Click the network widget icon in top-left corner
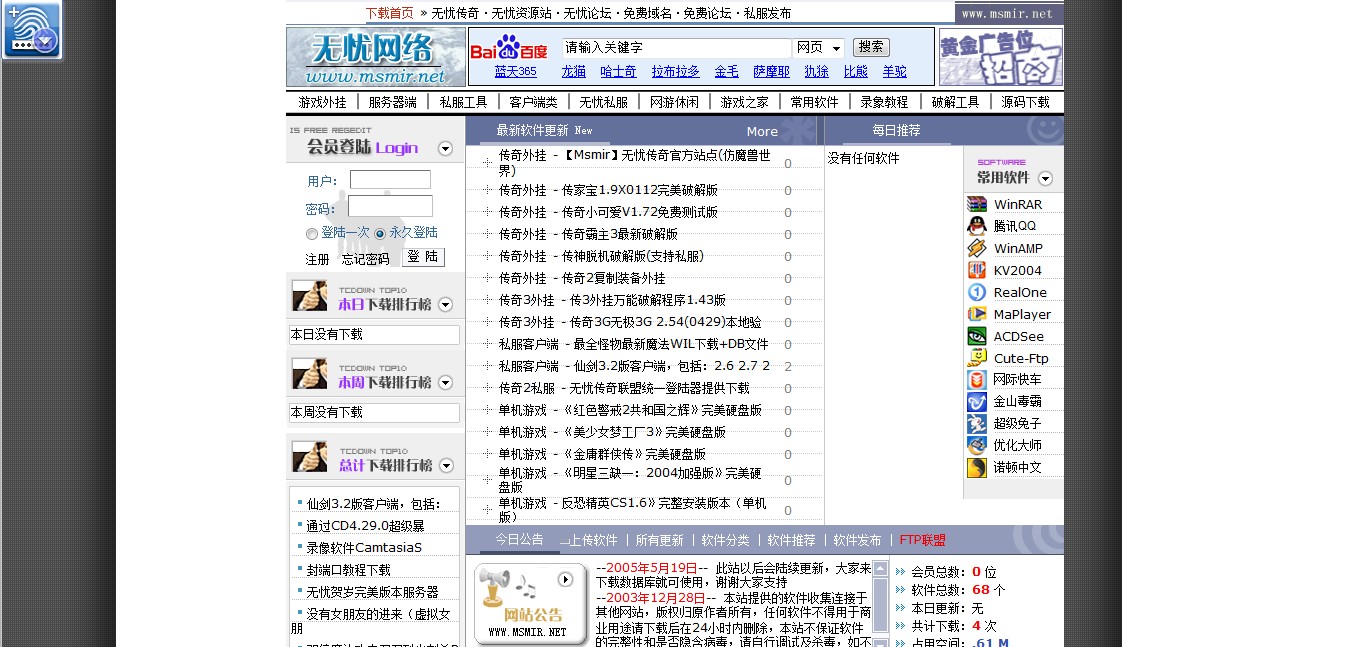The image size is (1345, 647). (x=32, y=30)
